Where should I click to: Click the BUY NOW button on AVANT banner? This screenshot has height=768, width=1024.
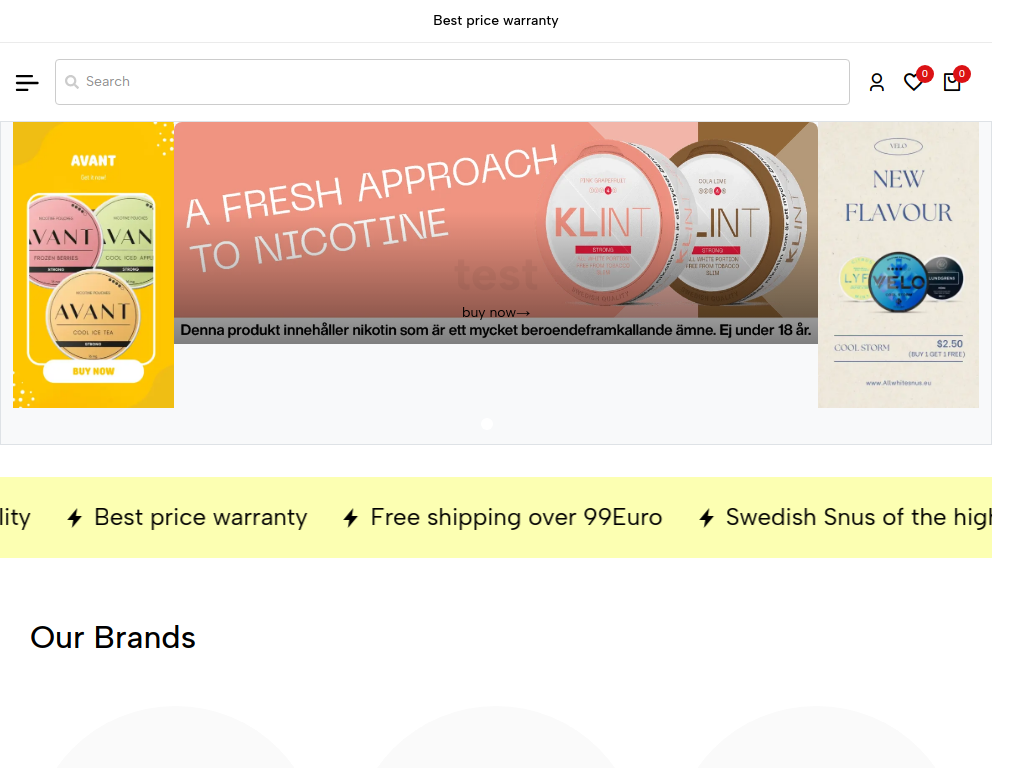coord(93,370)
